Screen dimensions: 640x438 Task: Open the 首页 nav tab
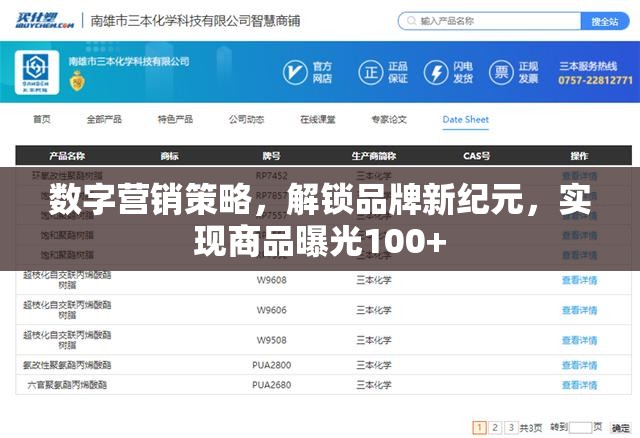(x=42, y=119)
